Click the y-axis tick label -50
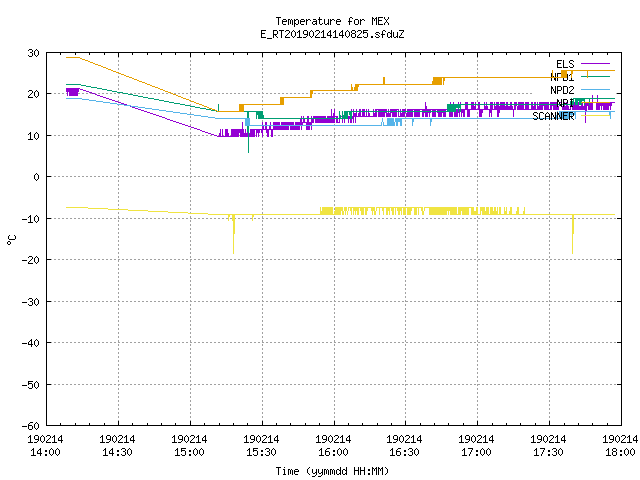The width and height of the screenshot is (640, 480). tap(31, 385)
